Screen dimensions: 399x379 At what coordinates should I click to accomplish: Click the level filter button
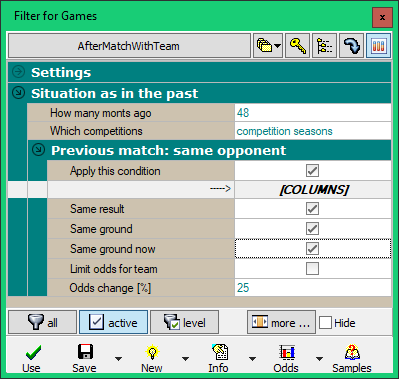pos(184,322)
